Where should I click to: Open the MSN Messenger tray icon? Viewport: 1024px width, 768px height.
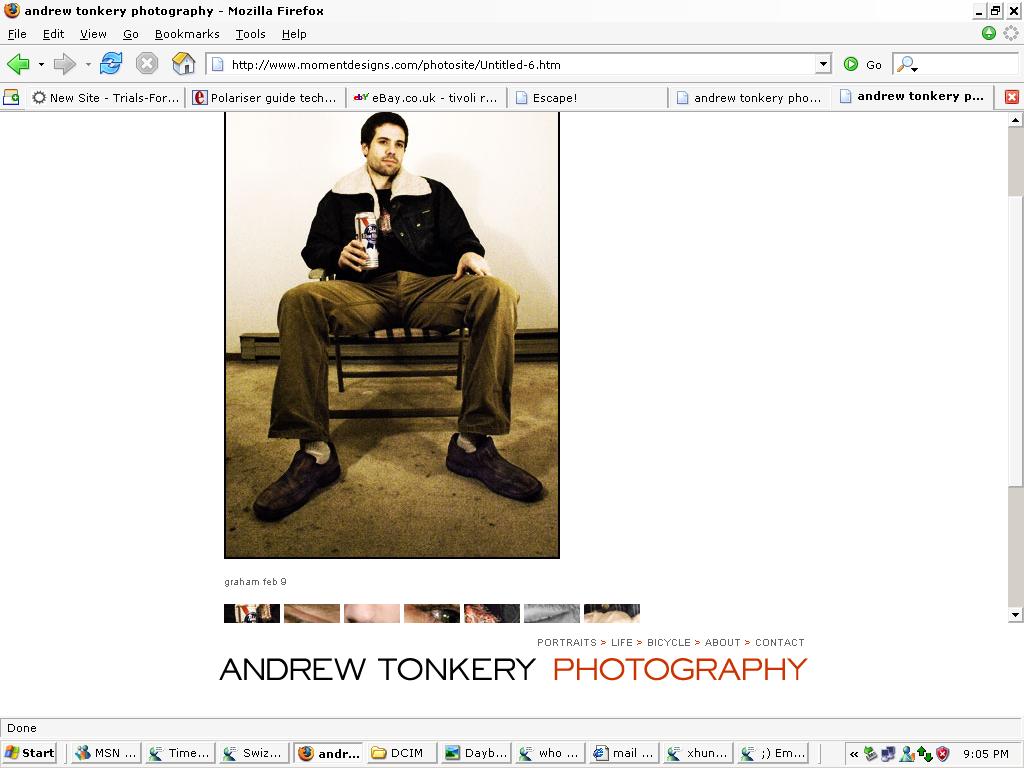tap(906, 754)
